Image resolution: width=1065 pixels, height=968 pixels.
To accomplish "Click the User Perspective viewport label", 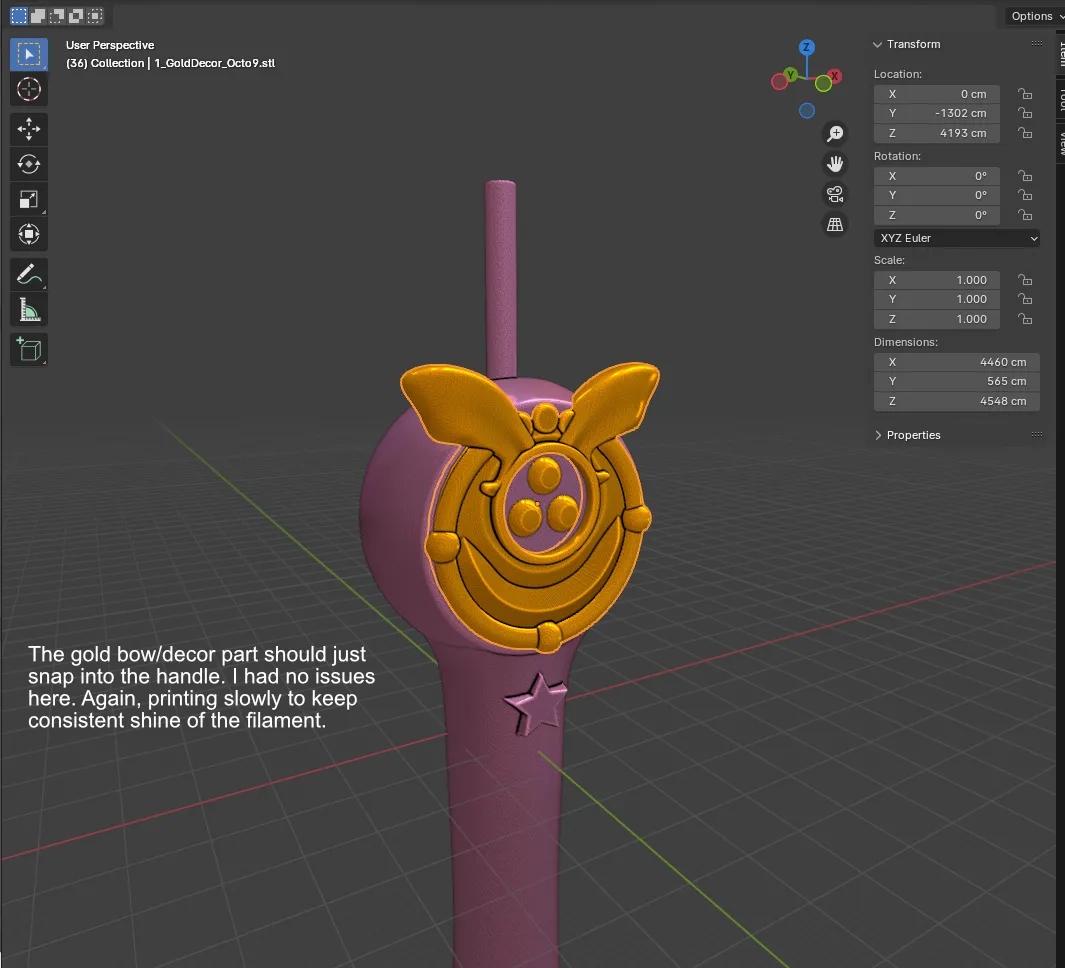I will [110, 45].
